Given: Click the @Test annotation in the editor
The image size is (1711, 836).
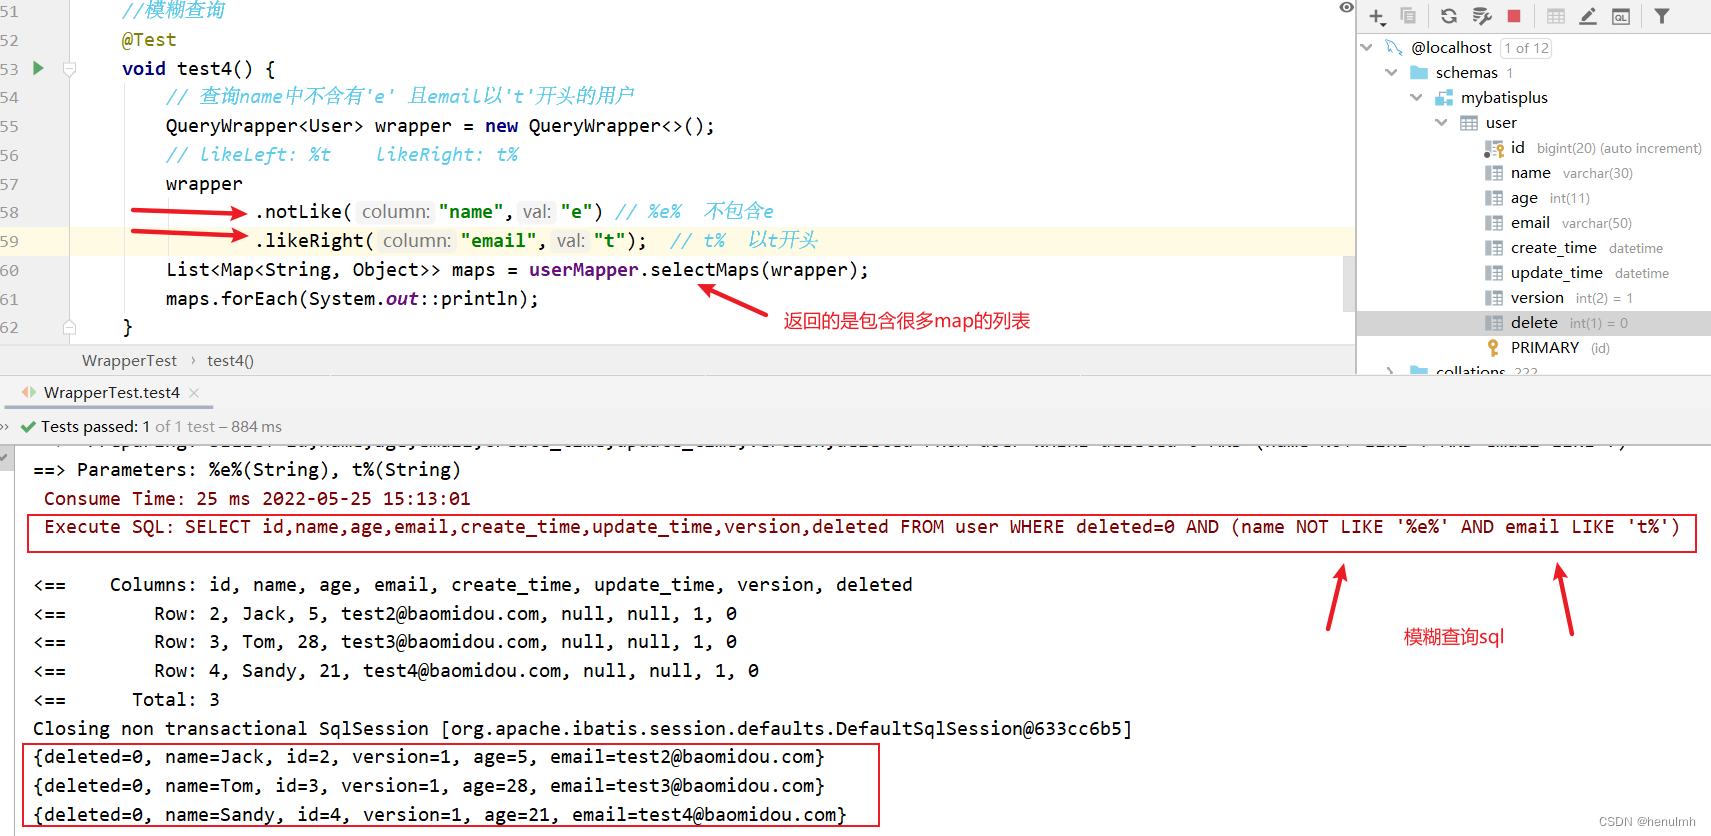Looking at the screenshot, I should [x=149, y=40].
